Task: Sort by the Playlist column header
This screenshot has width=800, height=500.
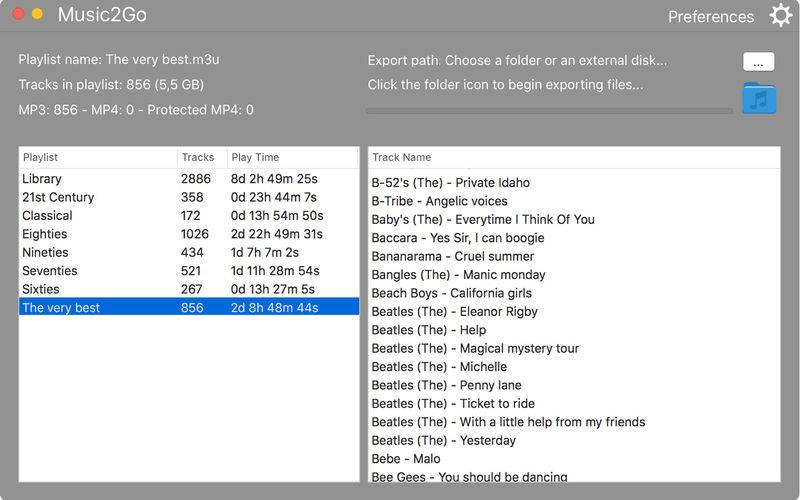Action: (98, 157)
